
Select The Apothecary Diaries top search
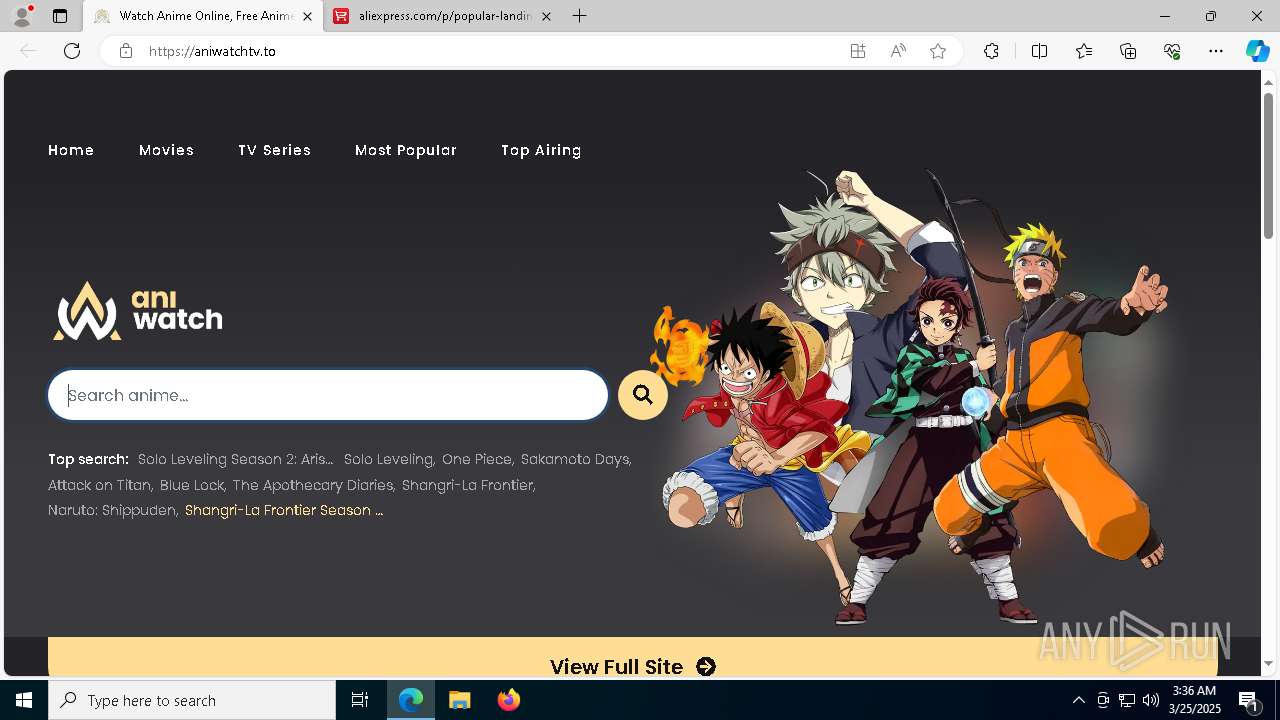click(x=312, y=485)
